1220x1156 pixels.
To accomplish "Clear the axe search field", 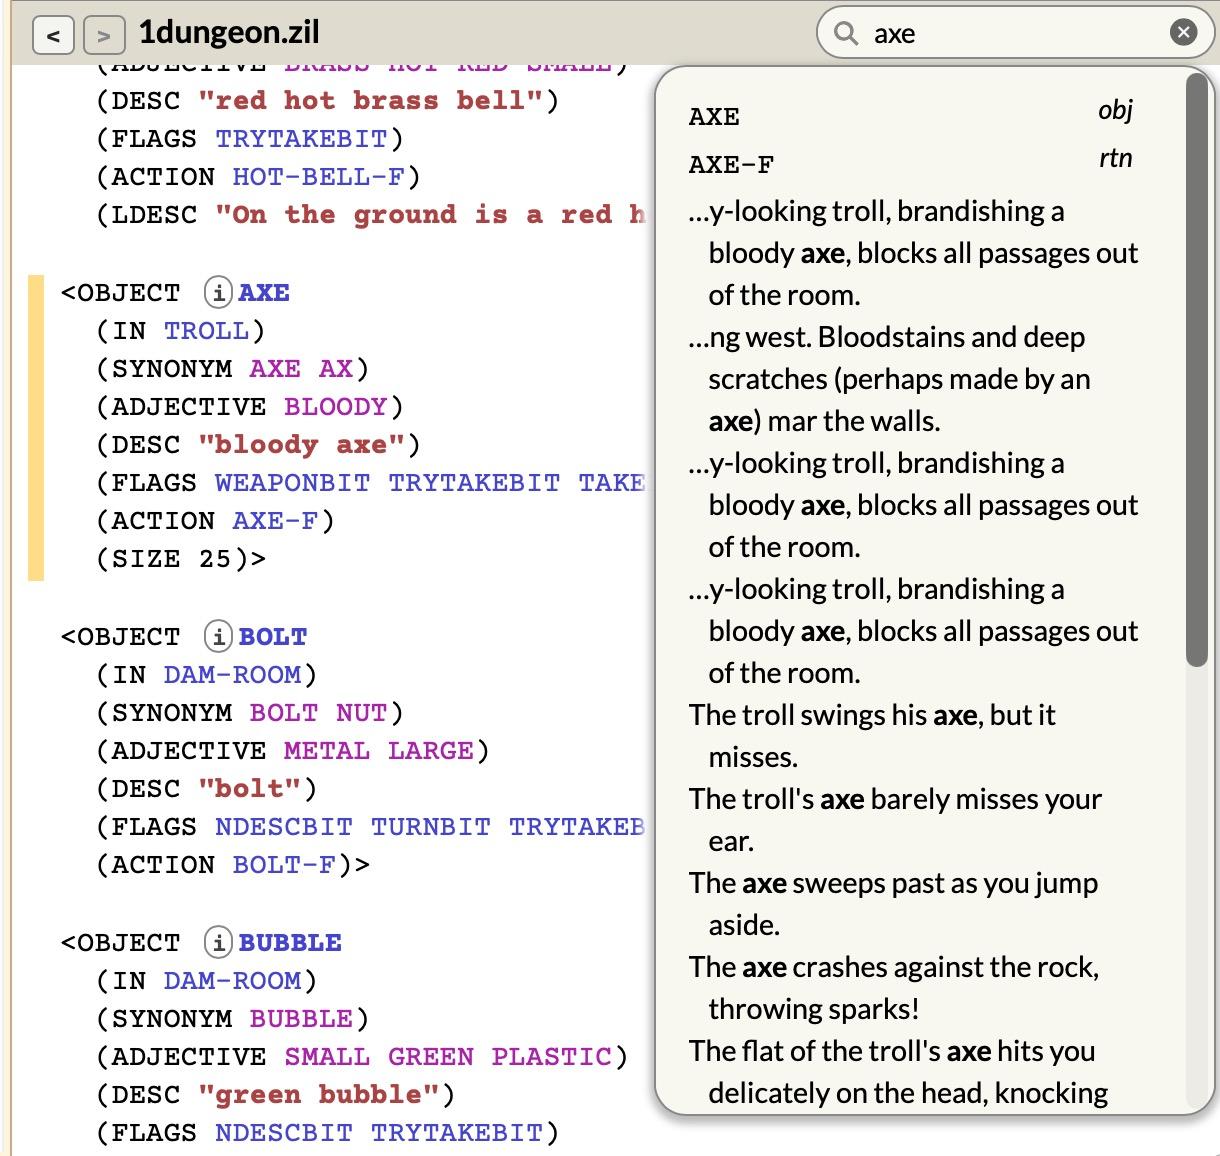I will tap(1183, 33).
